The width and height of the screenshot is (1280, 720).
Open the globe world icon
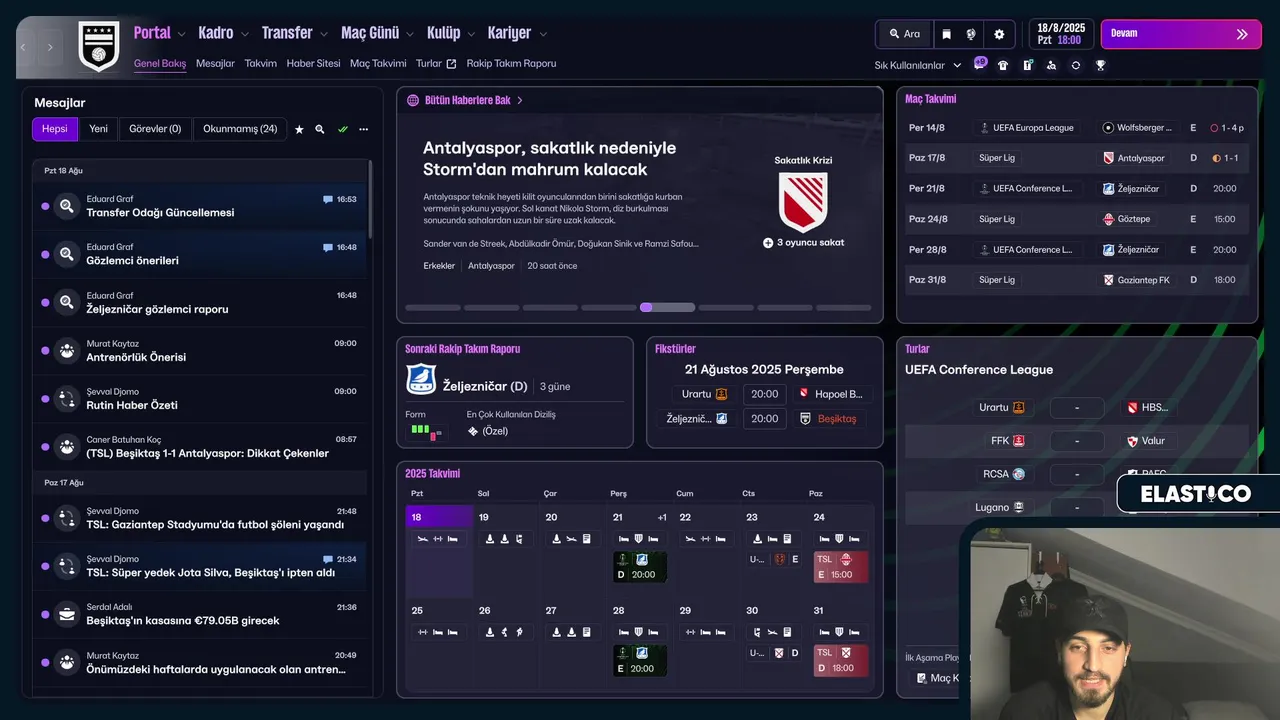[970, 34]
